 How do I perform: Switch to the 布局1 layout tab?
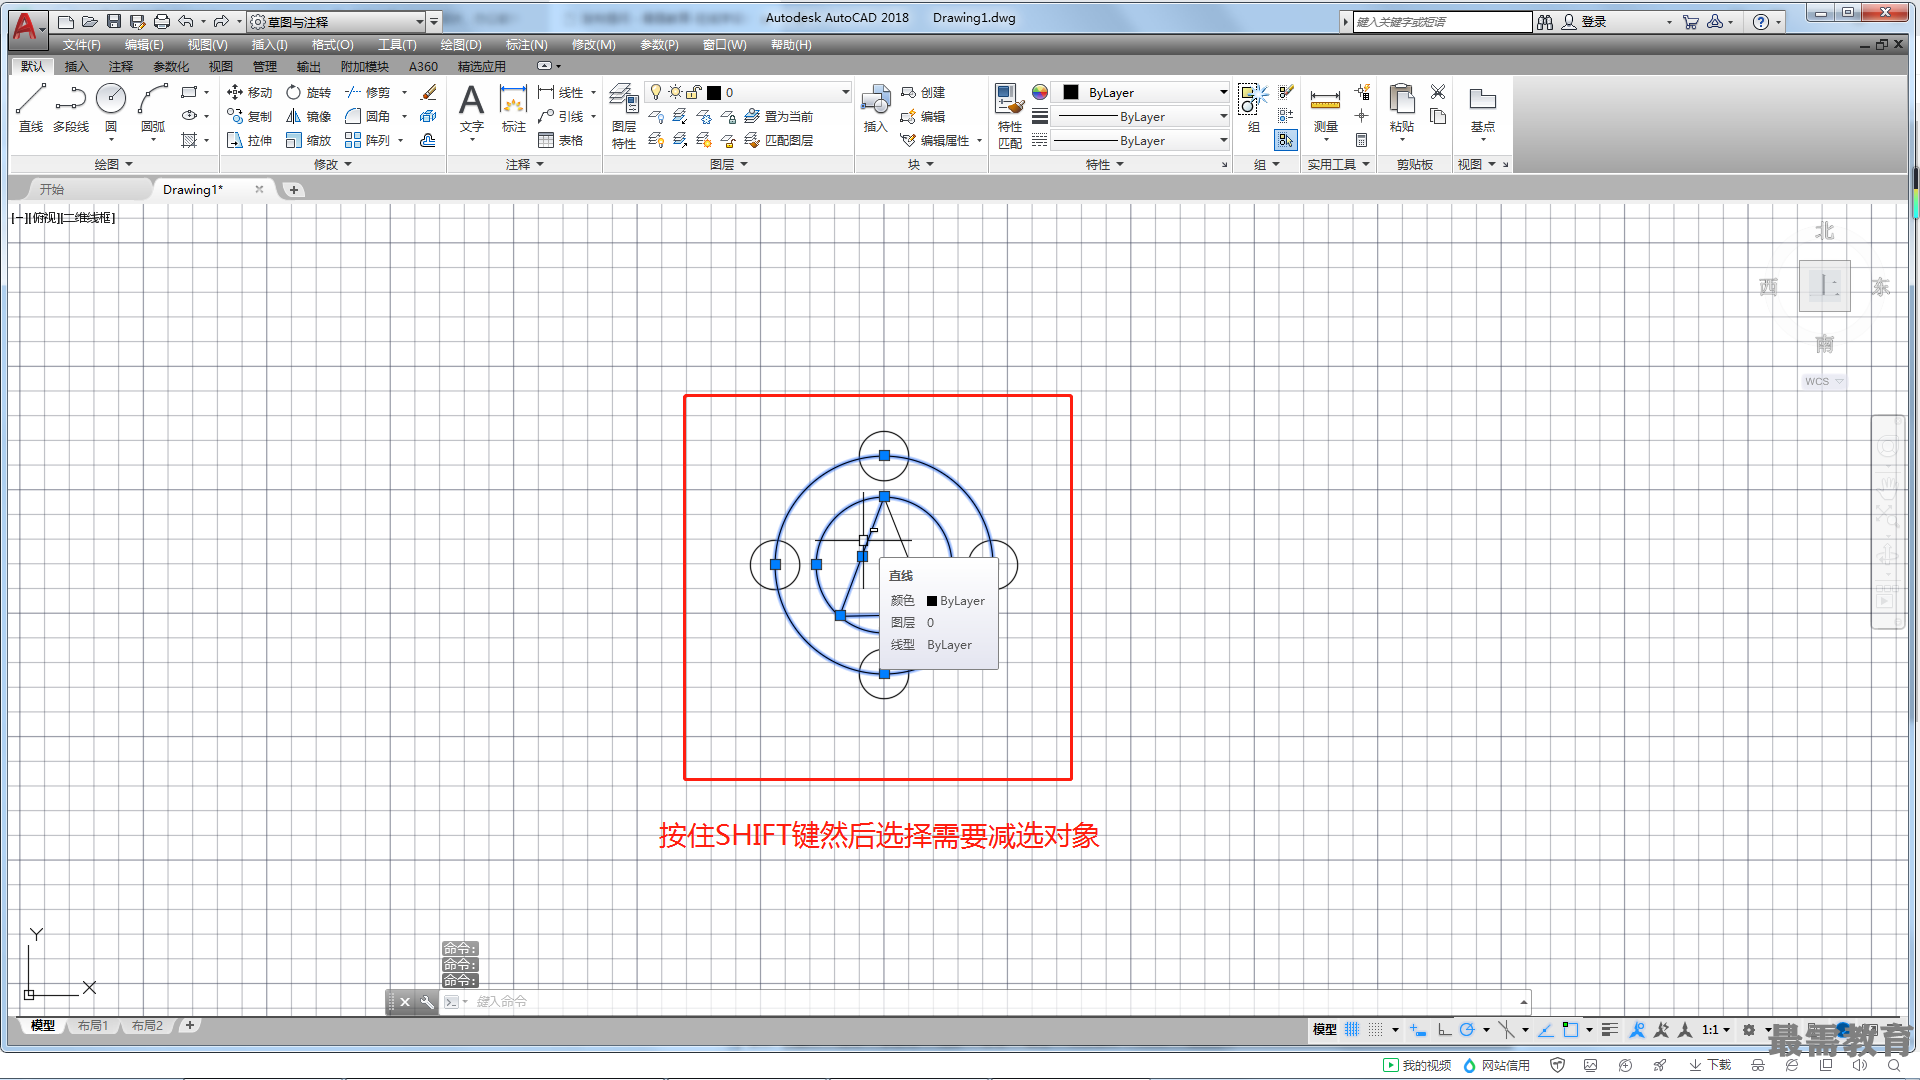click(x=93, y=1025)
